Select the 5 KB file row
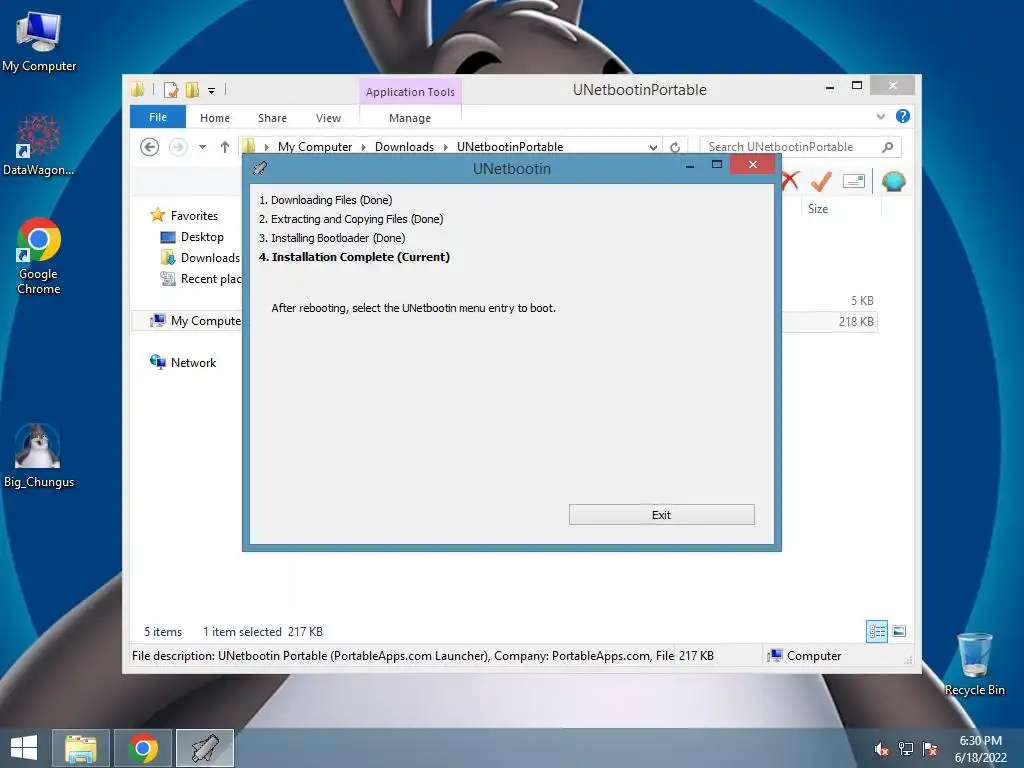 tap(829, 300)
